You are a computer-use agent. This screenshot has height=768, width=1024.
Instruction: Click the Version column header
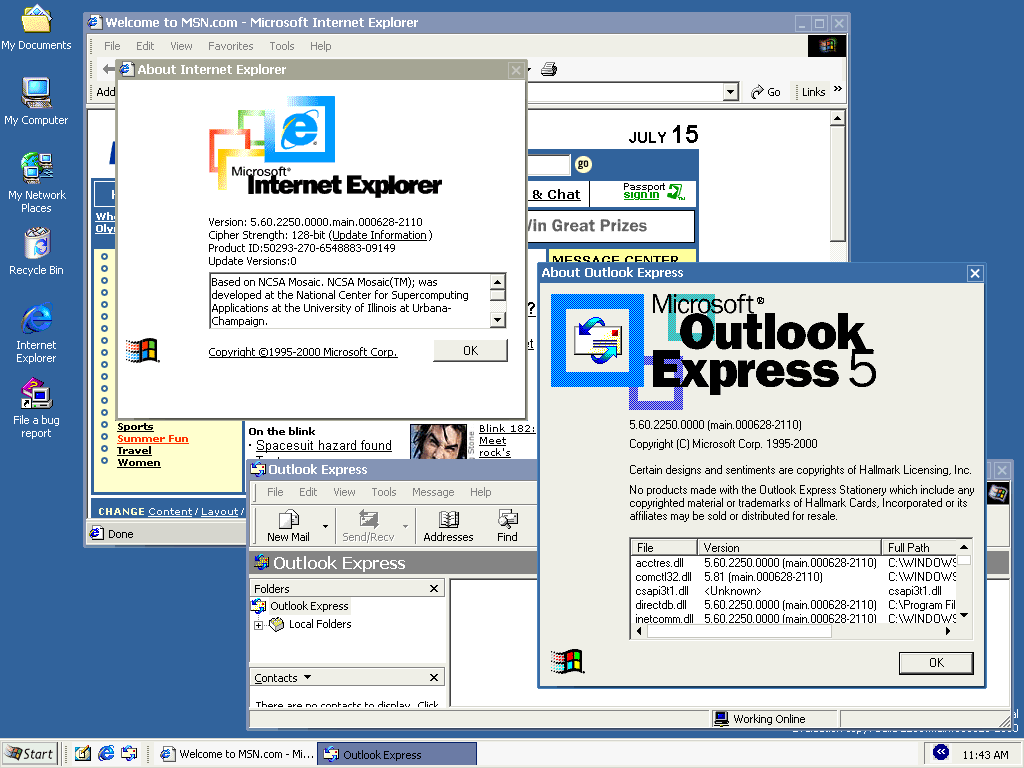click(789, 547)
